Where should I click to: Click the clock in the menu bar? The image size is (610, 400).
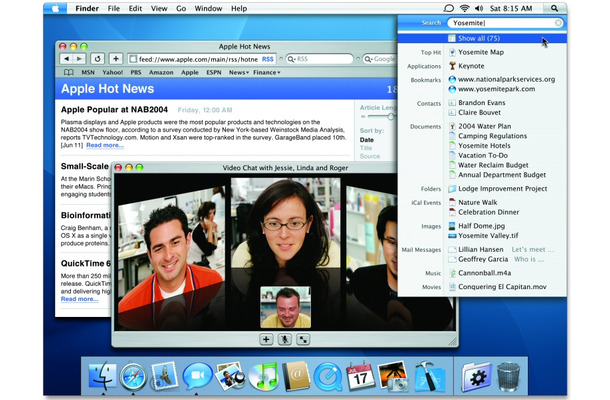(511, 8)
